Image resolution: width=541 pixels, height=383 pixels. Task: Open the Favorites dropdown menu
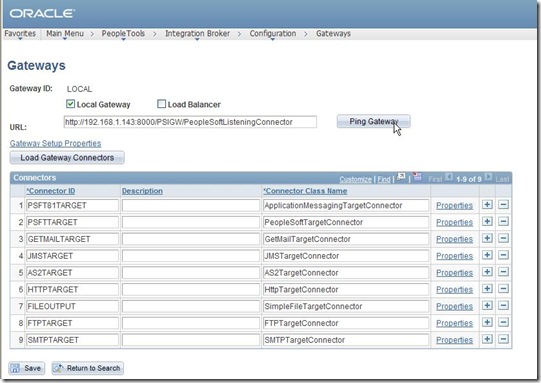point(20,34)
